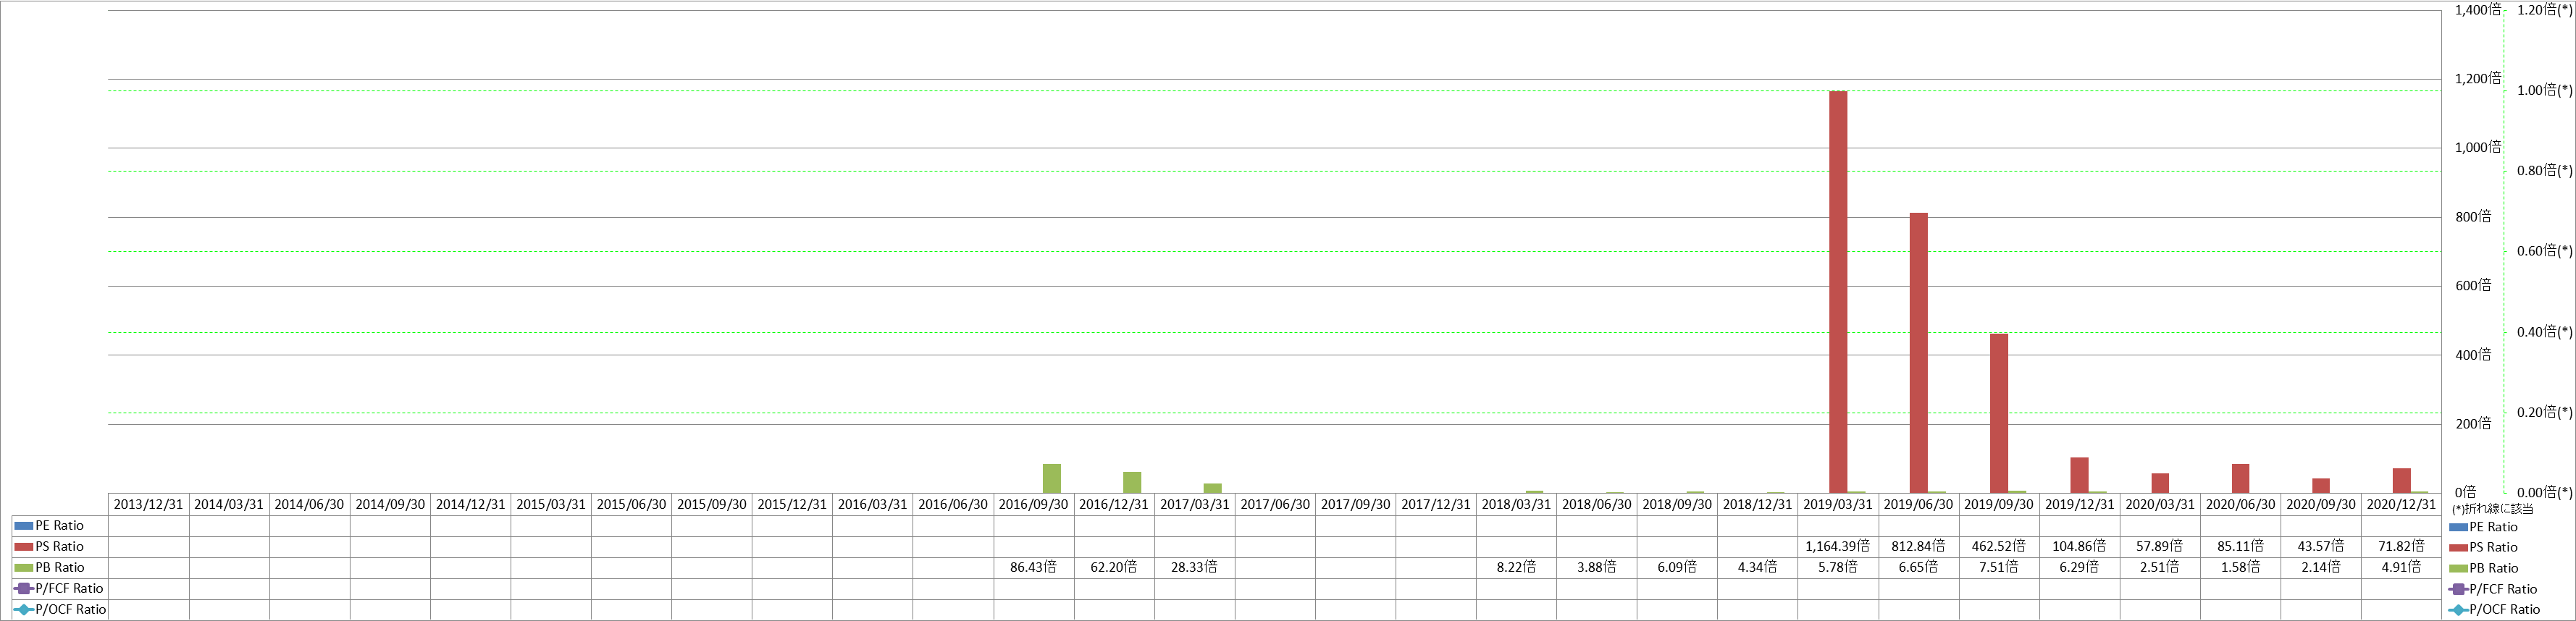Click the 1,400倍 primary axis label

(x=2478, y=9)
